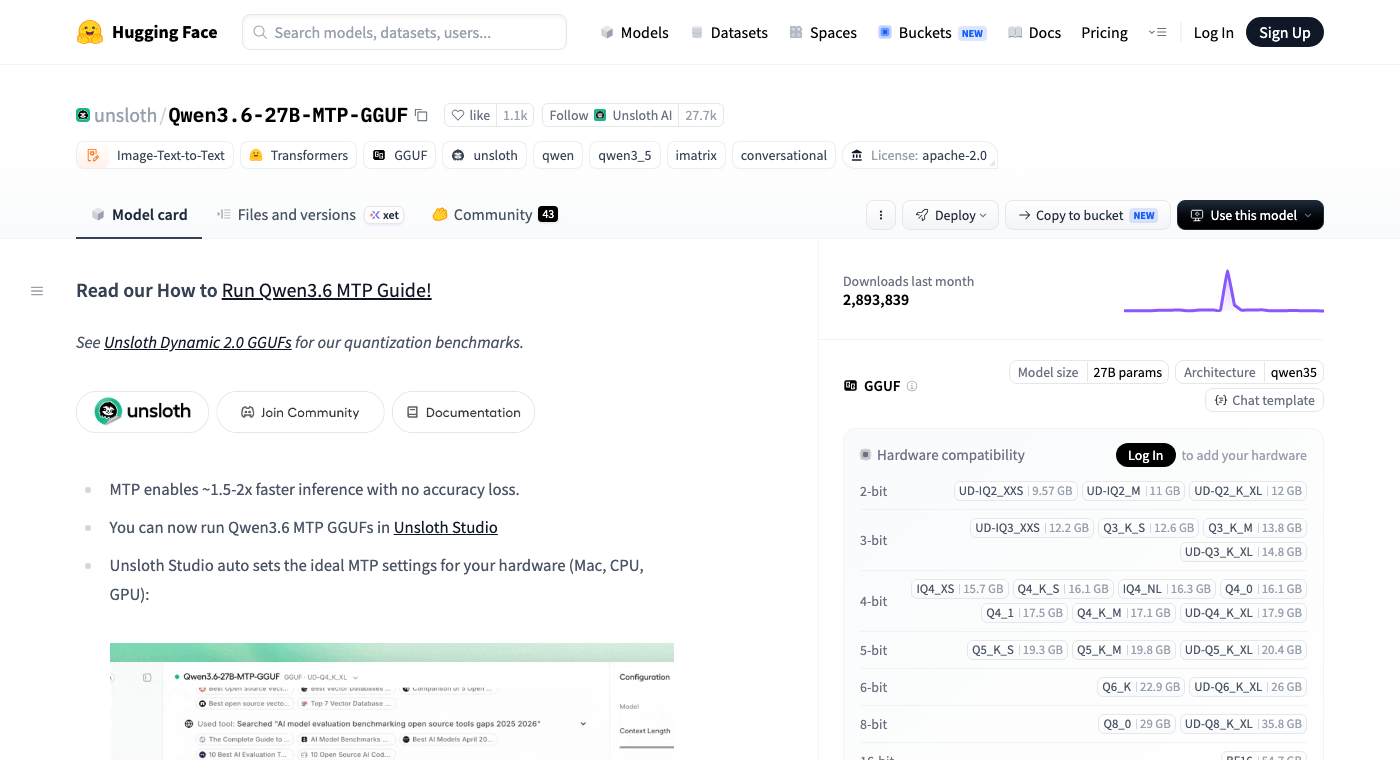Click the Image-Text-to-Text tag
This screenshot has height=760, width=1400.
point(155,155)
